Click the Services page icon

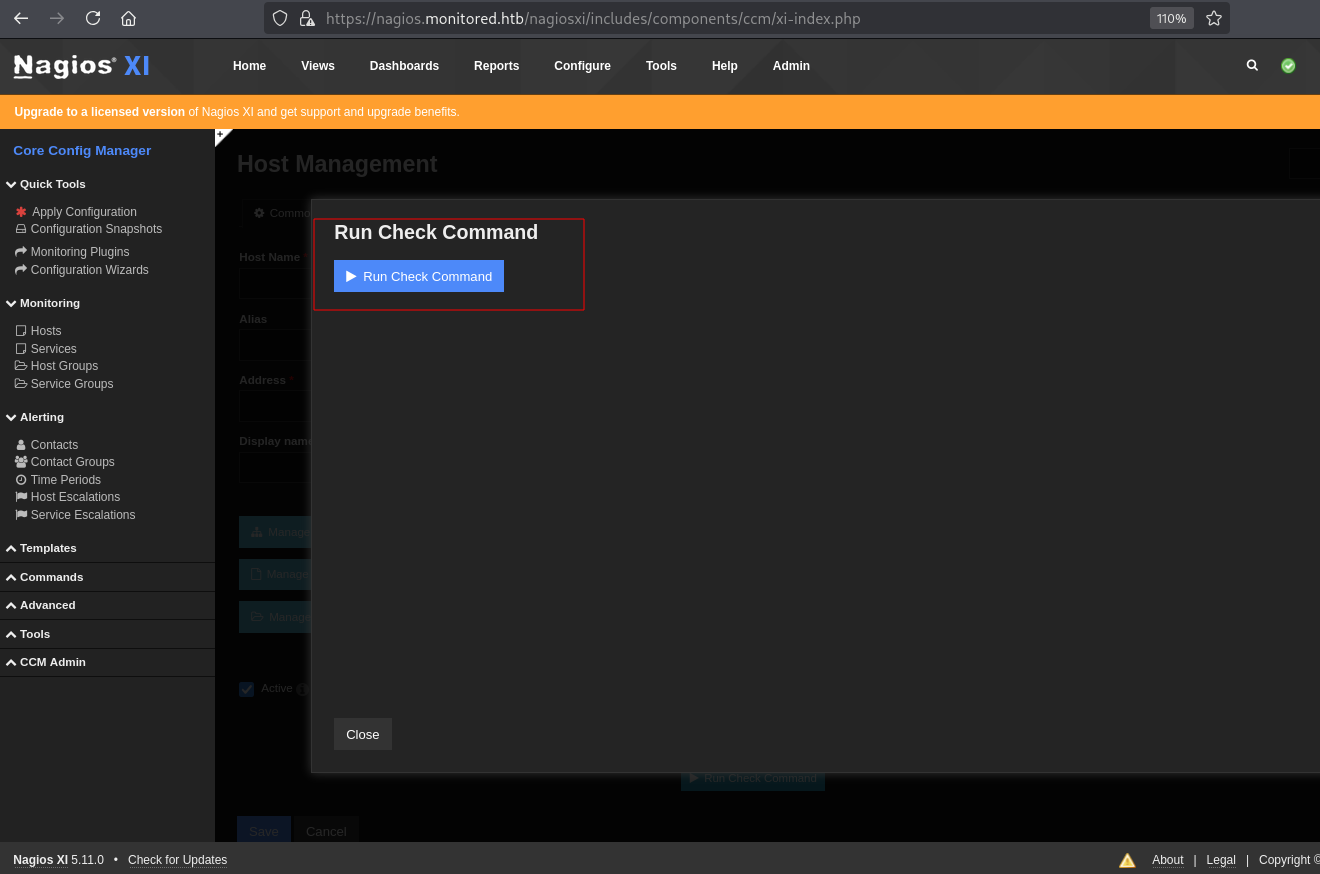coord(21,349)
